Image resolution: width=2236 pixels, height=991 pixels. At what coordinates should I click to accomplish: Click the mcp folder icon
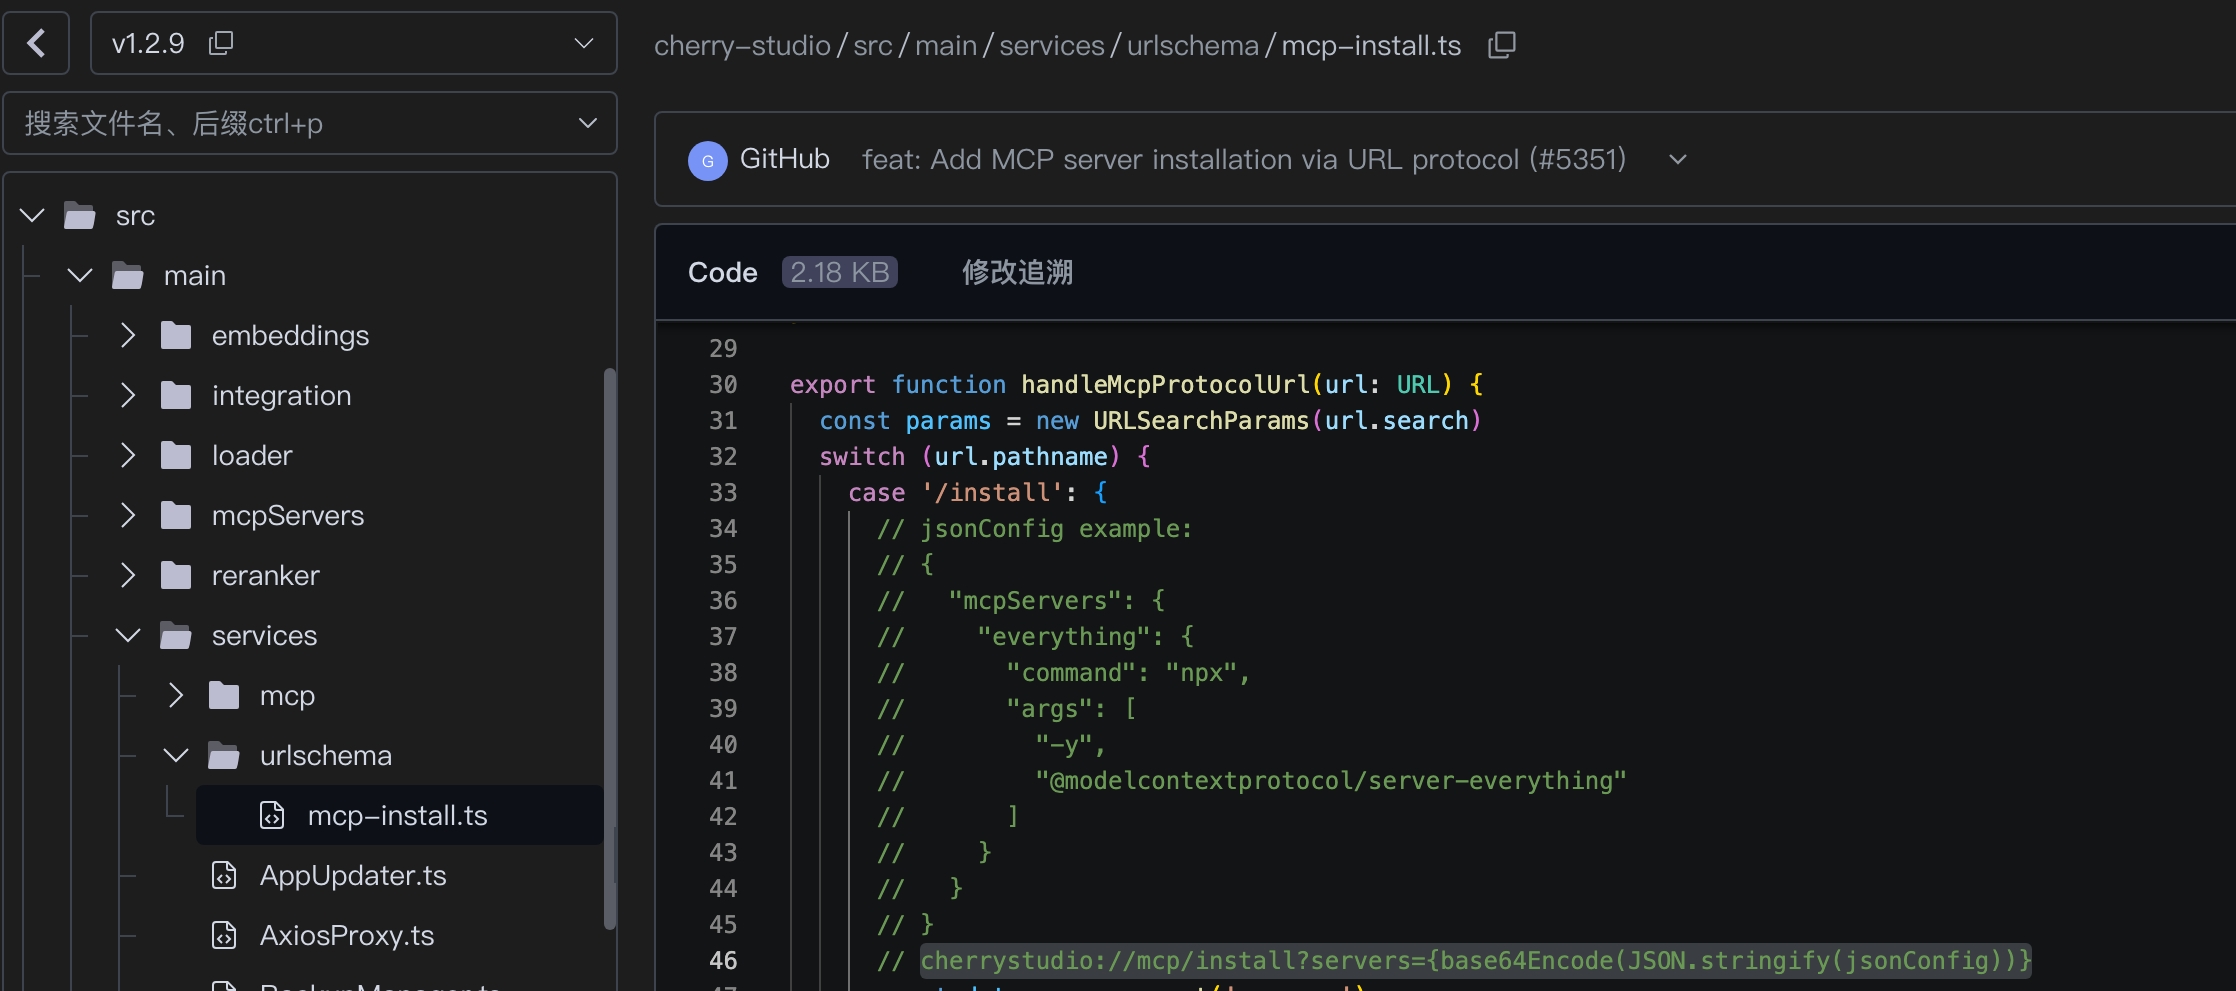(x=224, y=695)
